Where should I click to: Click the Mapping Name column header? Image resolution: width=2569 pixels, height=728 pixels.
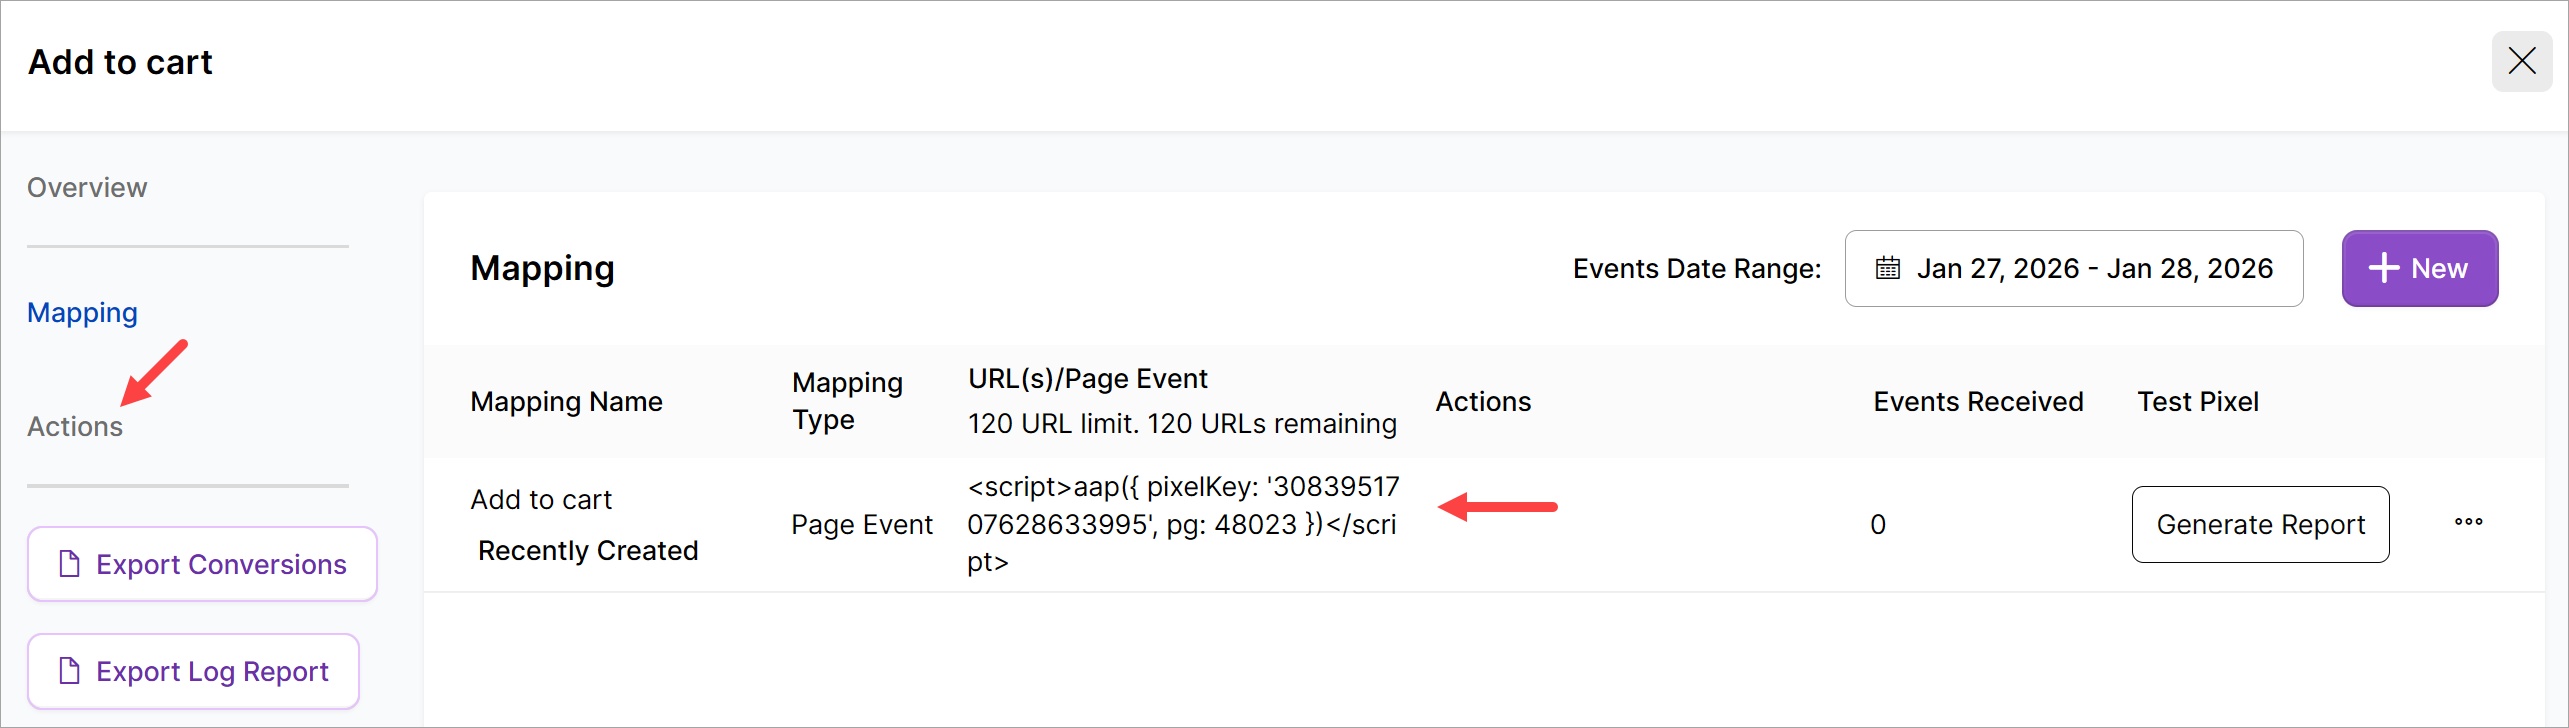pos(566,402)
